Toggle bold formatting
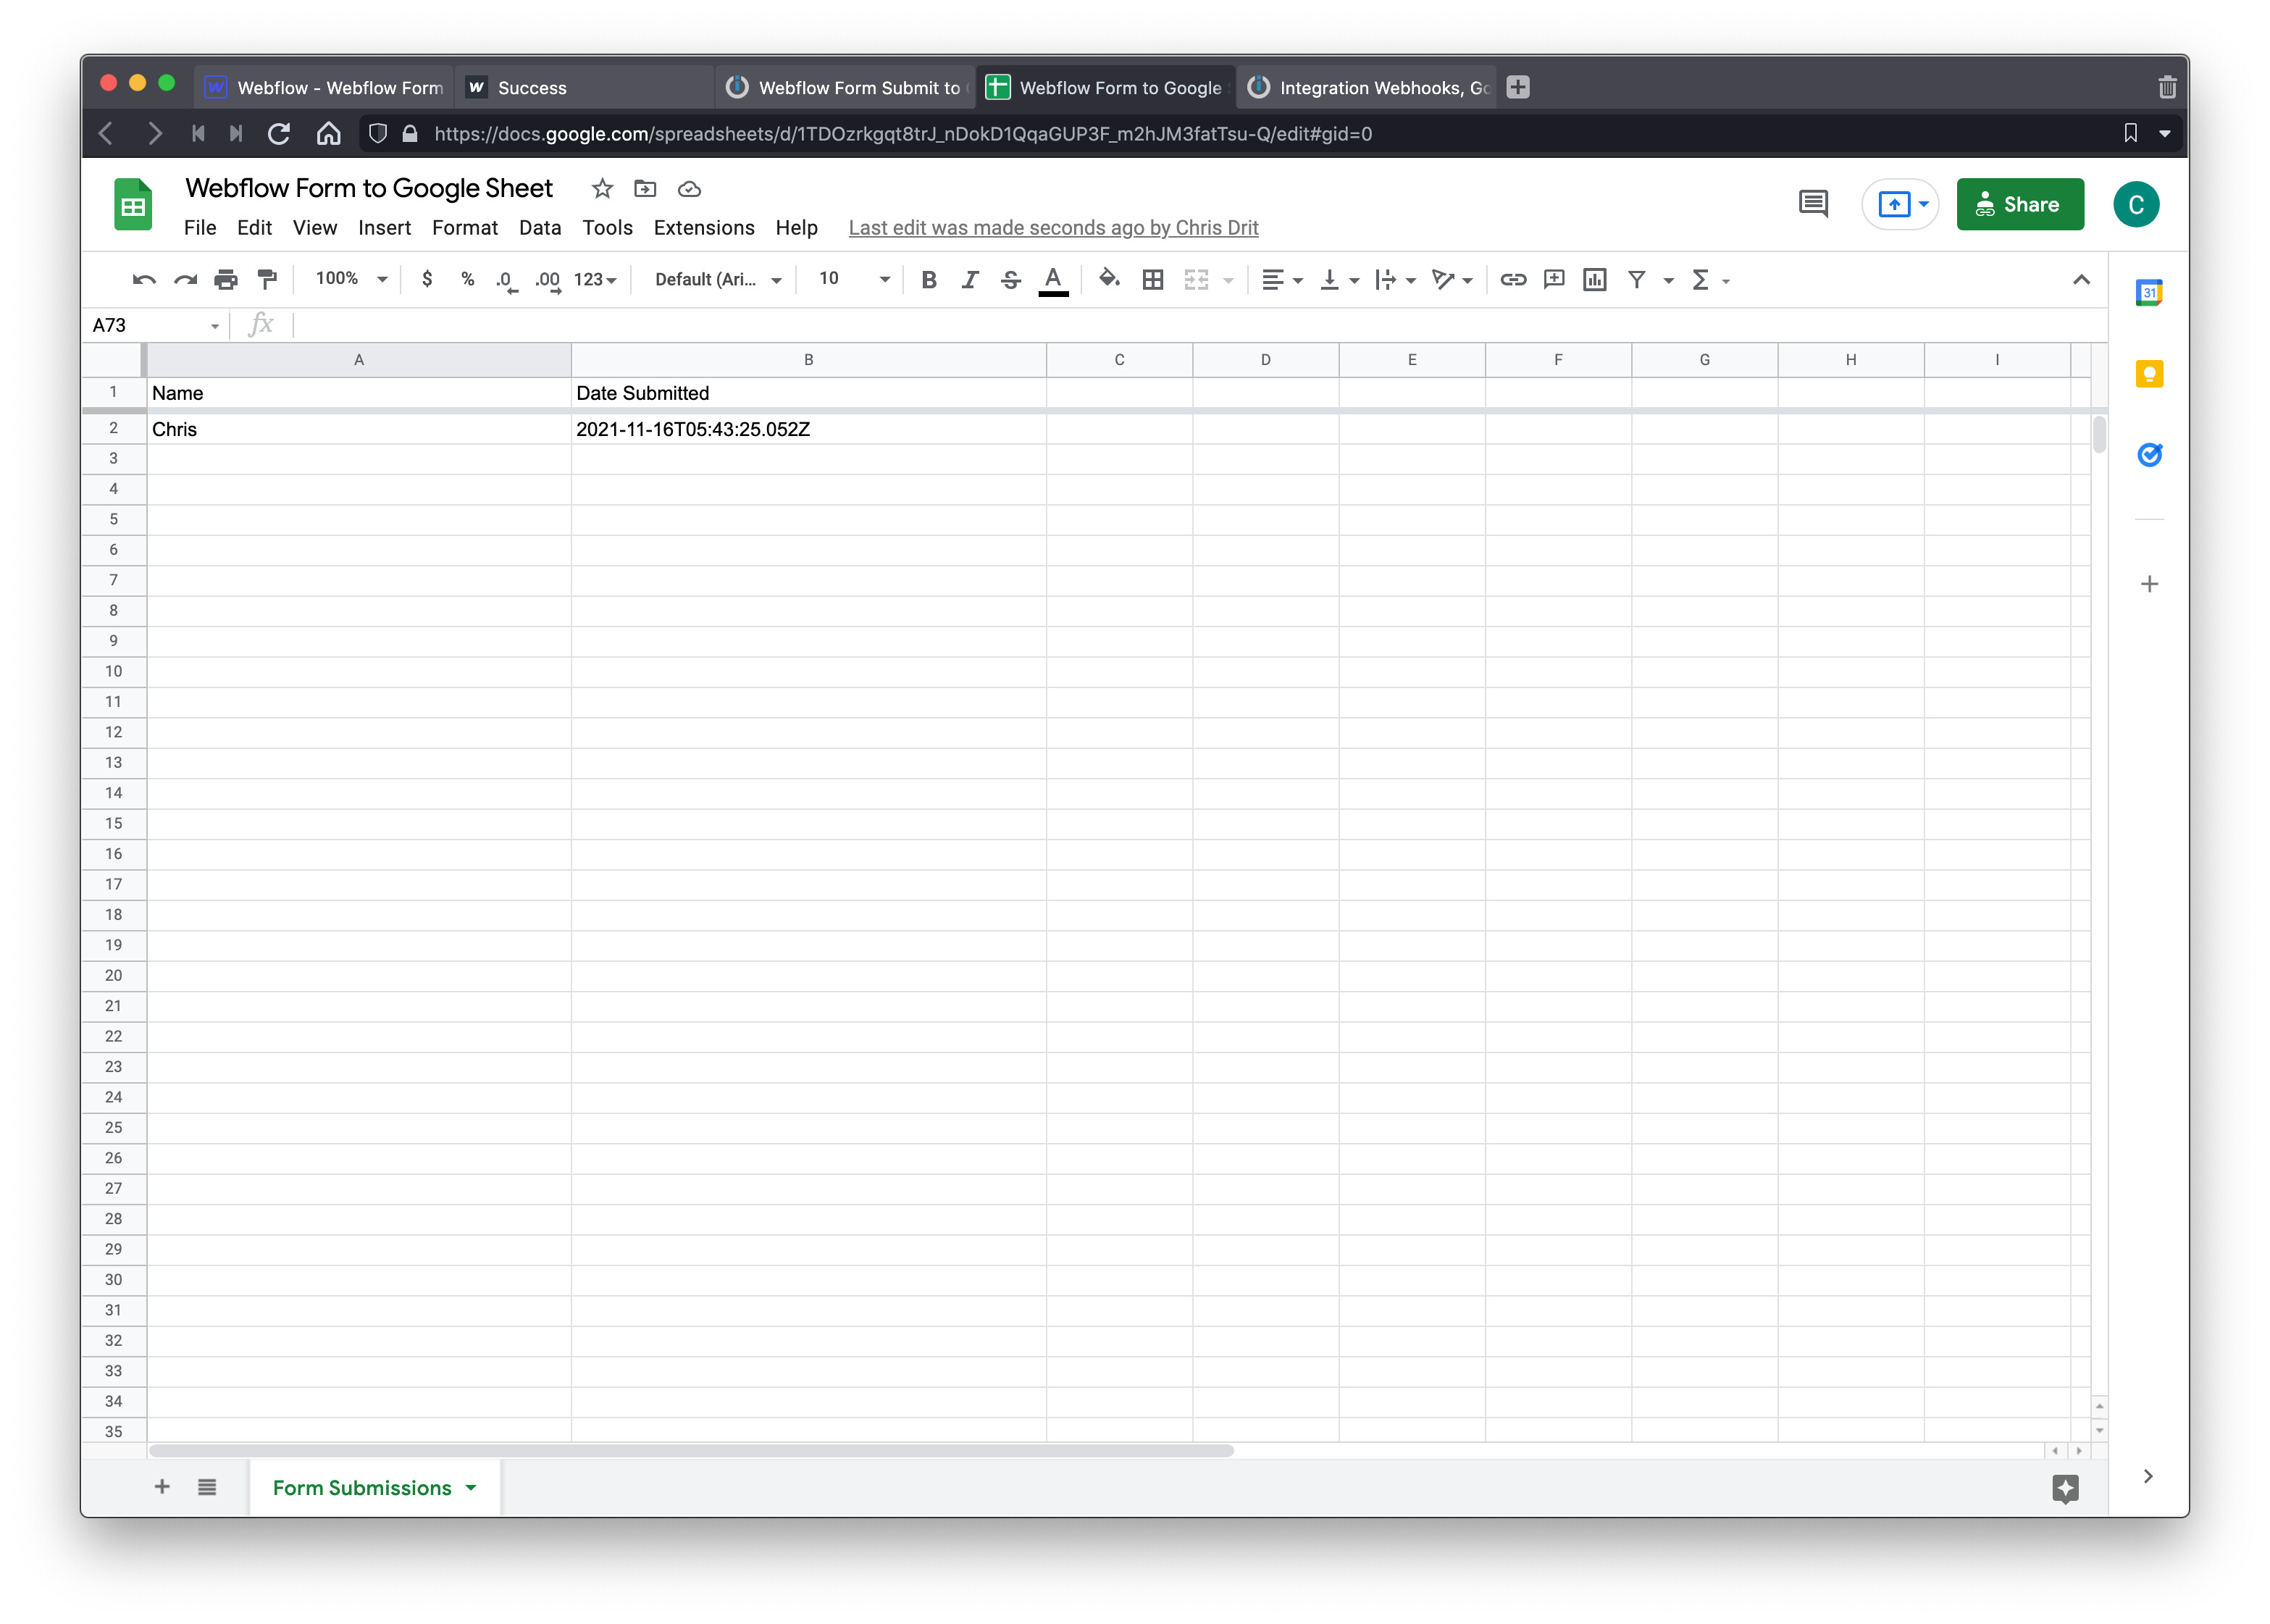This screenshot has width=2270, height=1624. tap(929, 280)
